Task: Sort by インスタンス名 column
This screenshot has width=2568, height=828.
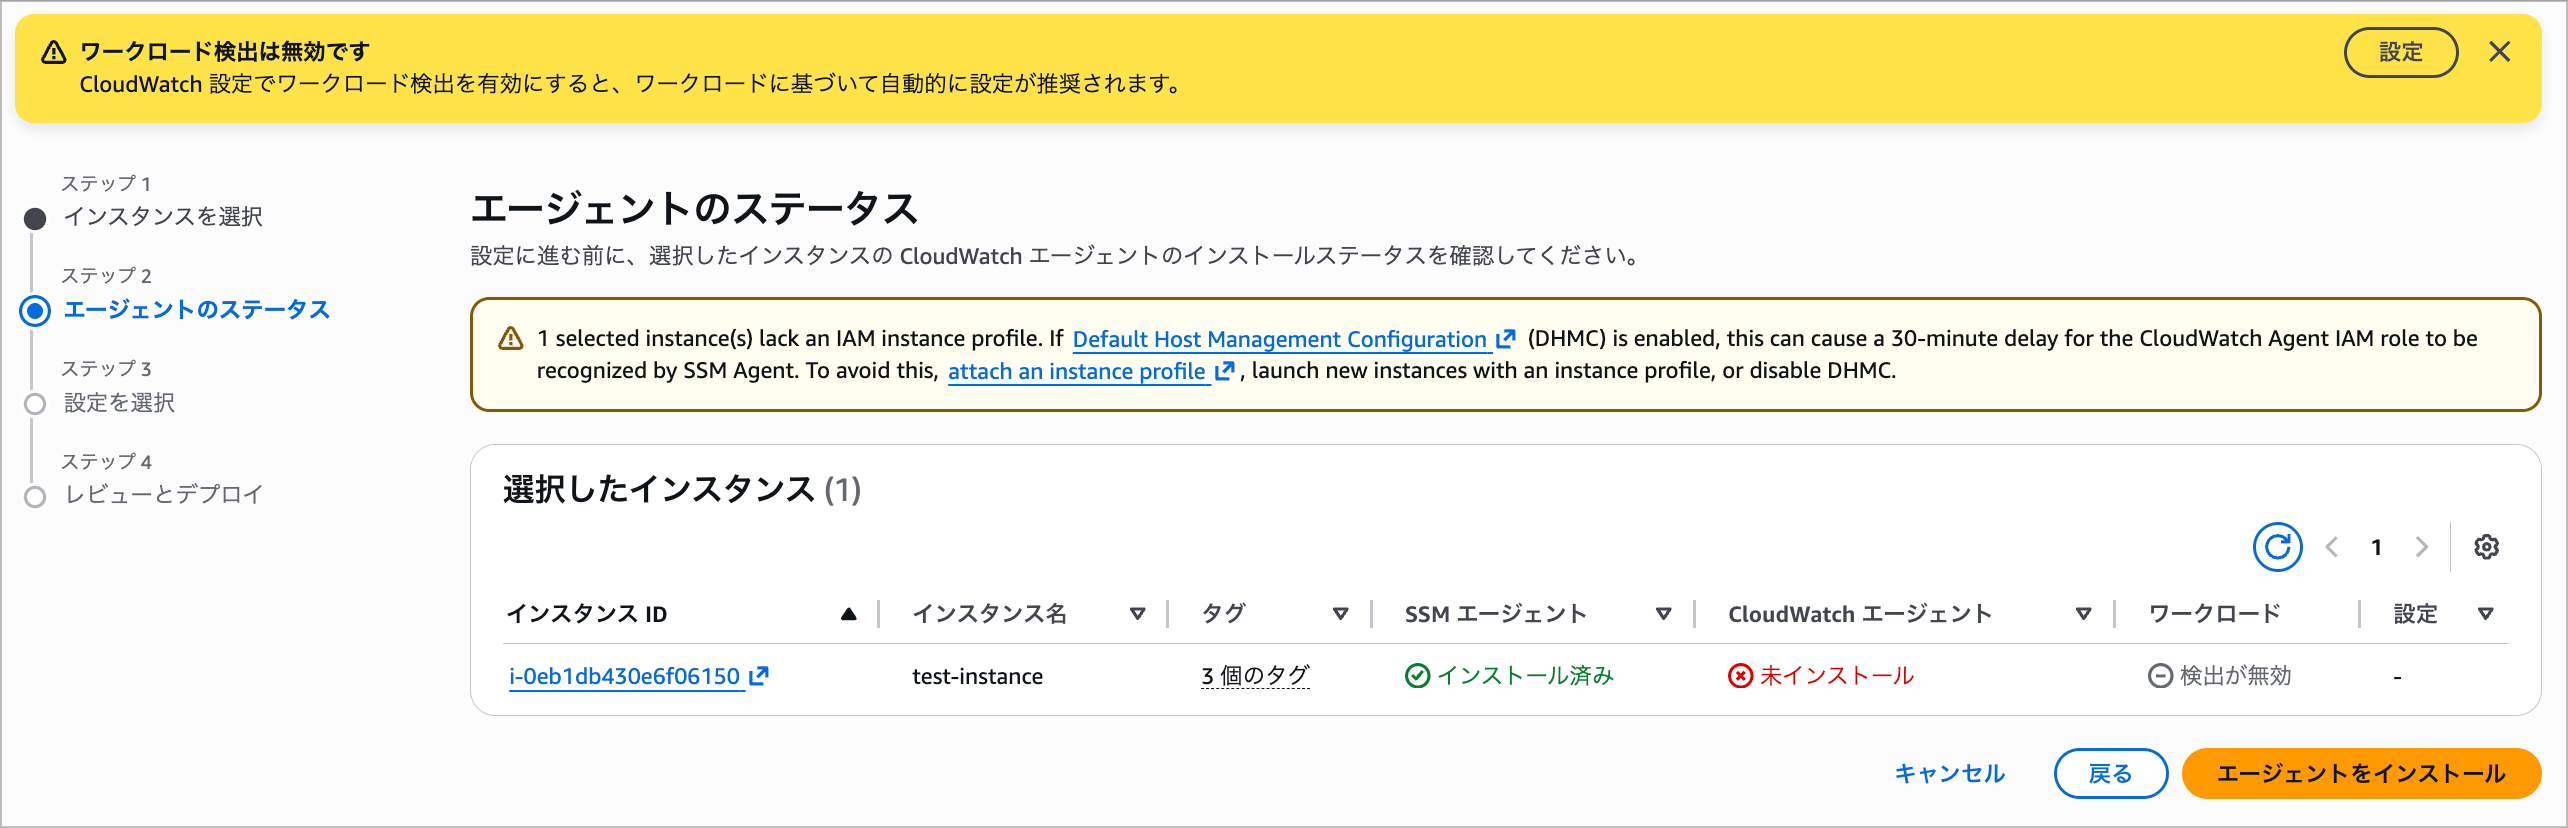Action: pos(1137,614)
